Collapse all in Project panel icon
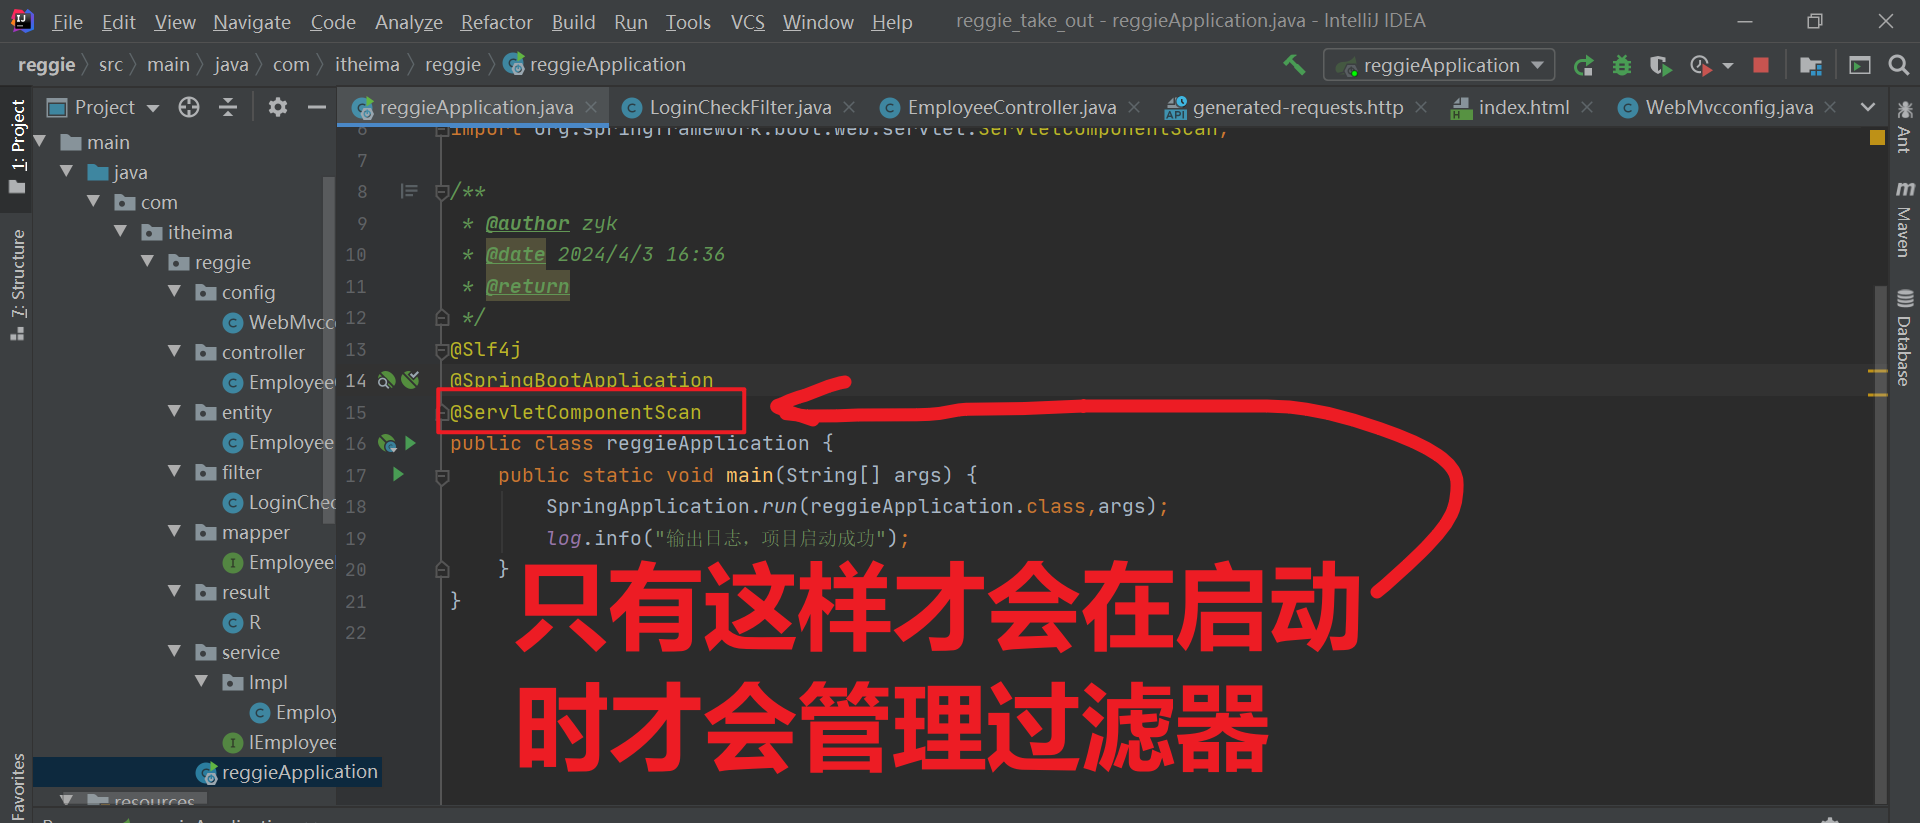Image resolution: width=1920 pixels, height=823 pixels. coord(228,107)
